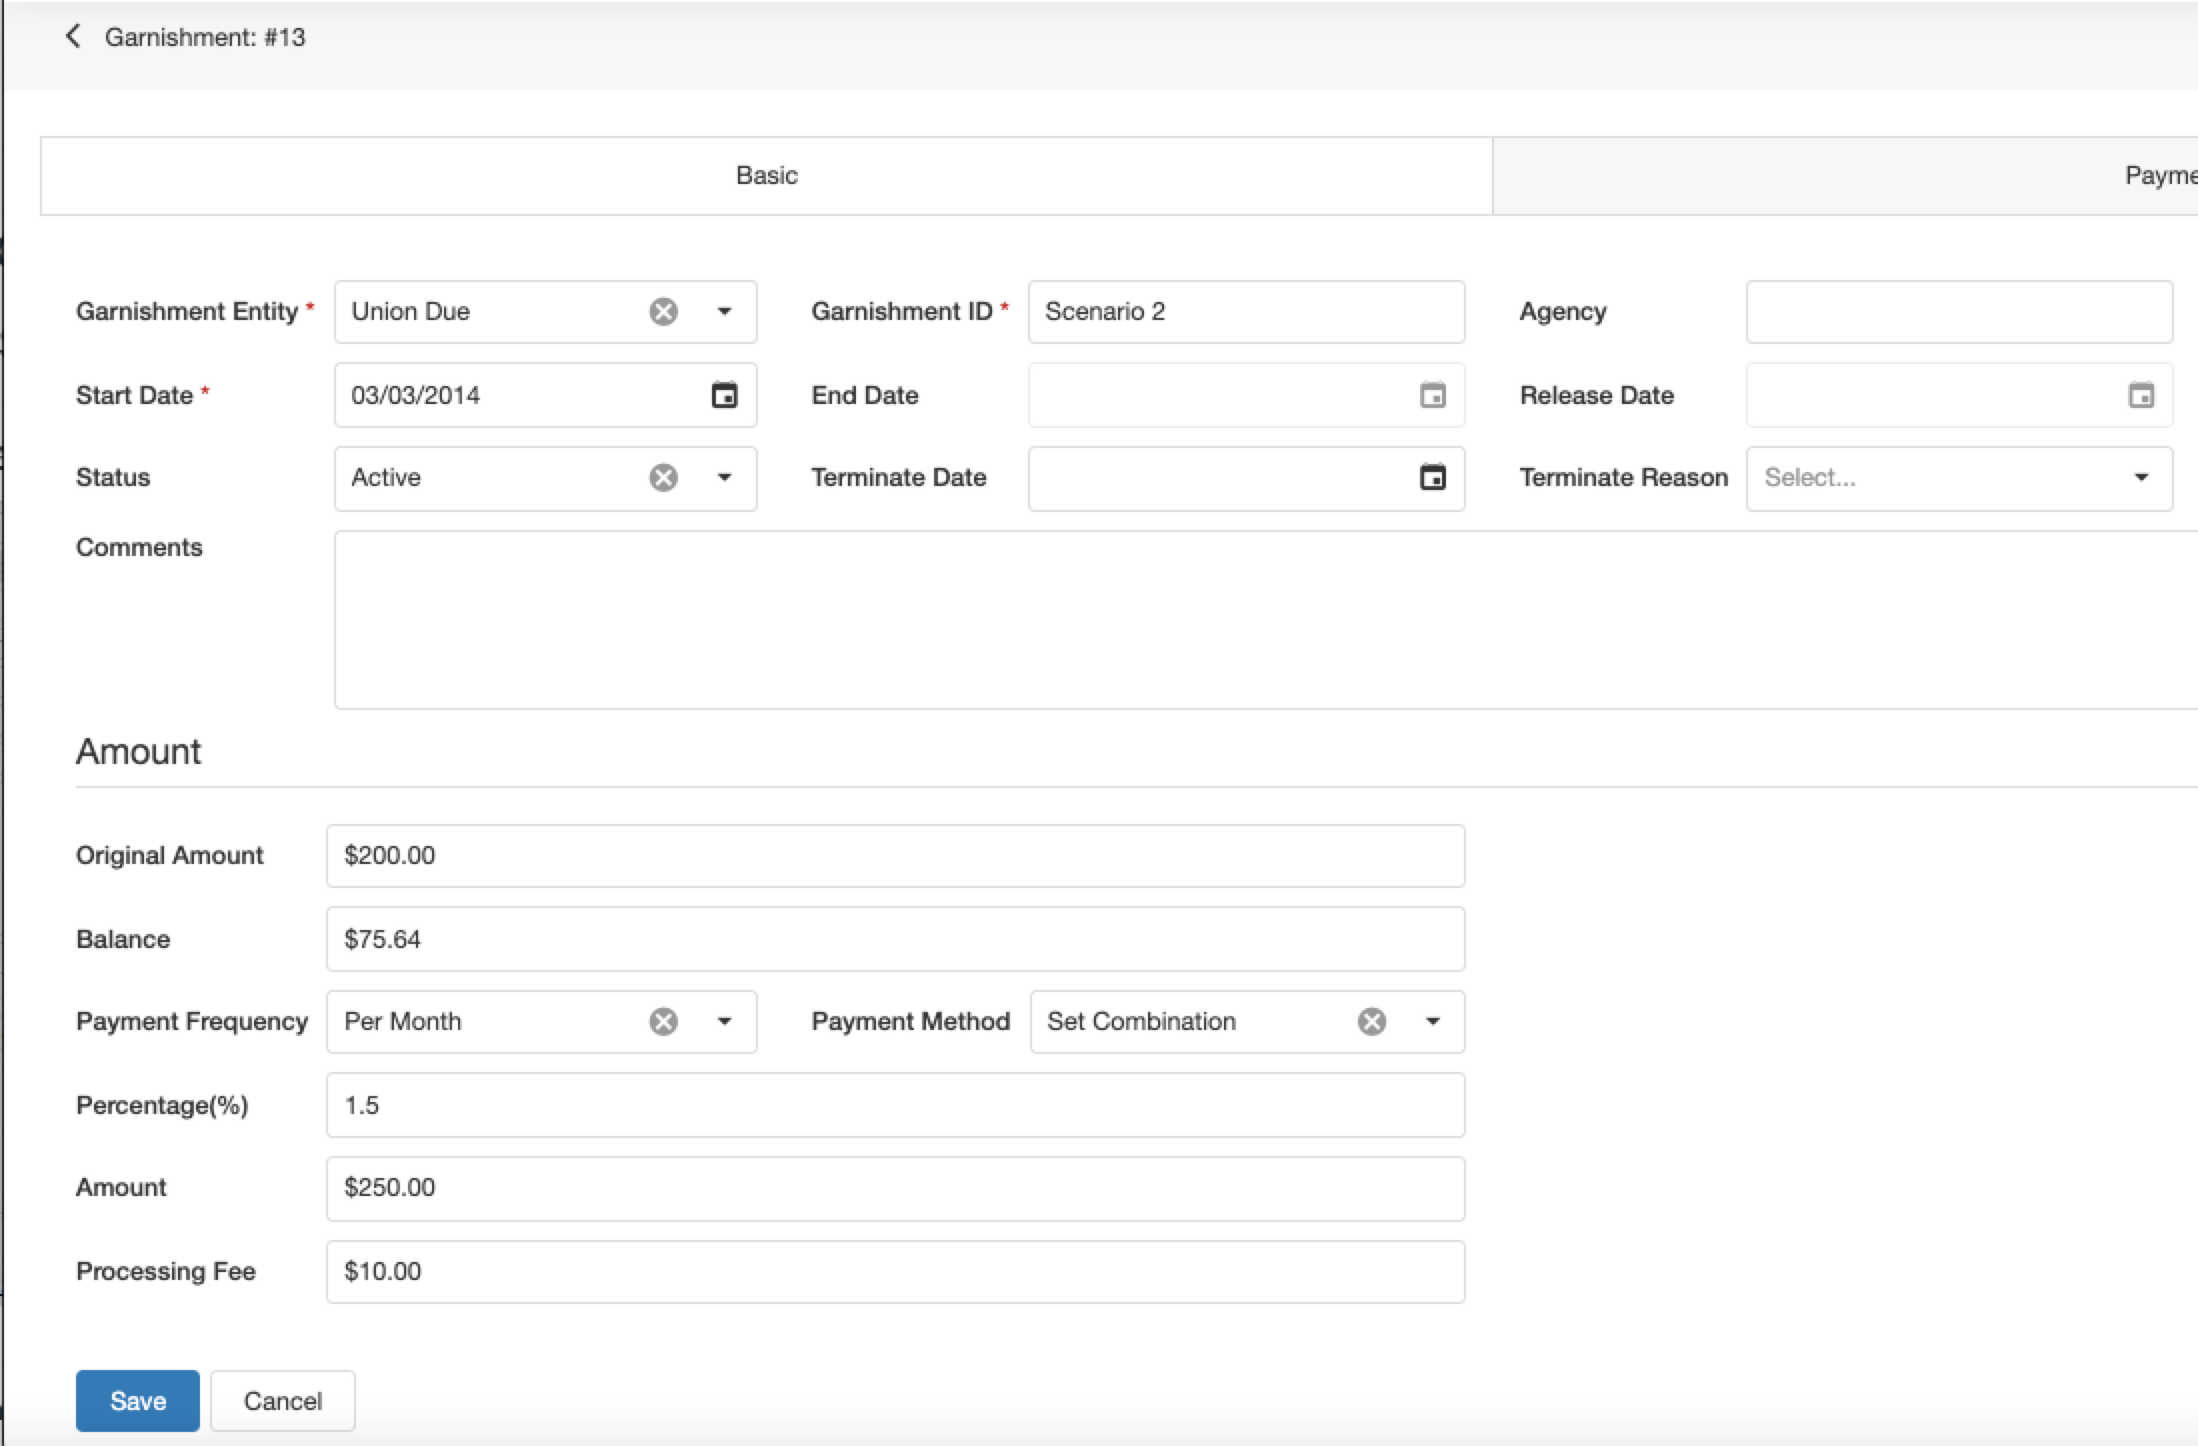Click the back arrow beside Garnishment #13
Image resolution: width=2198 pixels, height=1446 pixels.
(x=72, y=37)
